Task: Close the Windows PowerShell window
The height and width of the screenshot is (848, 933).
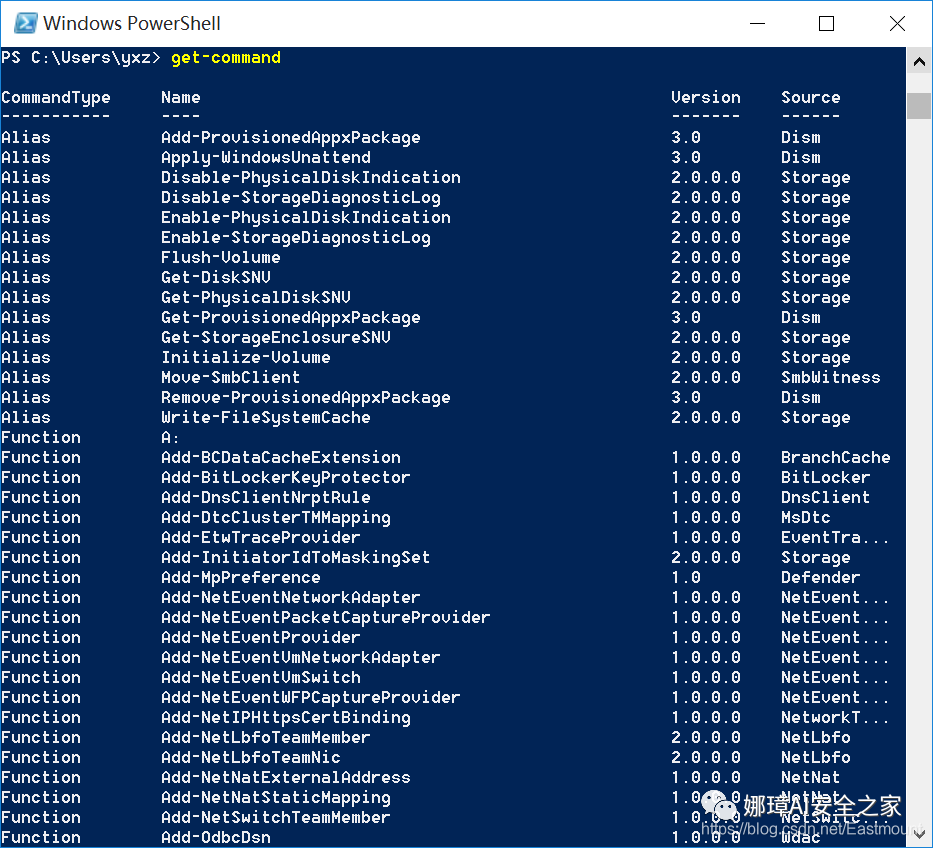Action: coord(897,23)
